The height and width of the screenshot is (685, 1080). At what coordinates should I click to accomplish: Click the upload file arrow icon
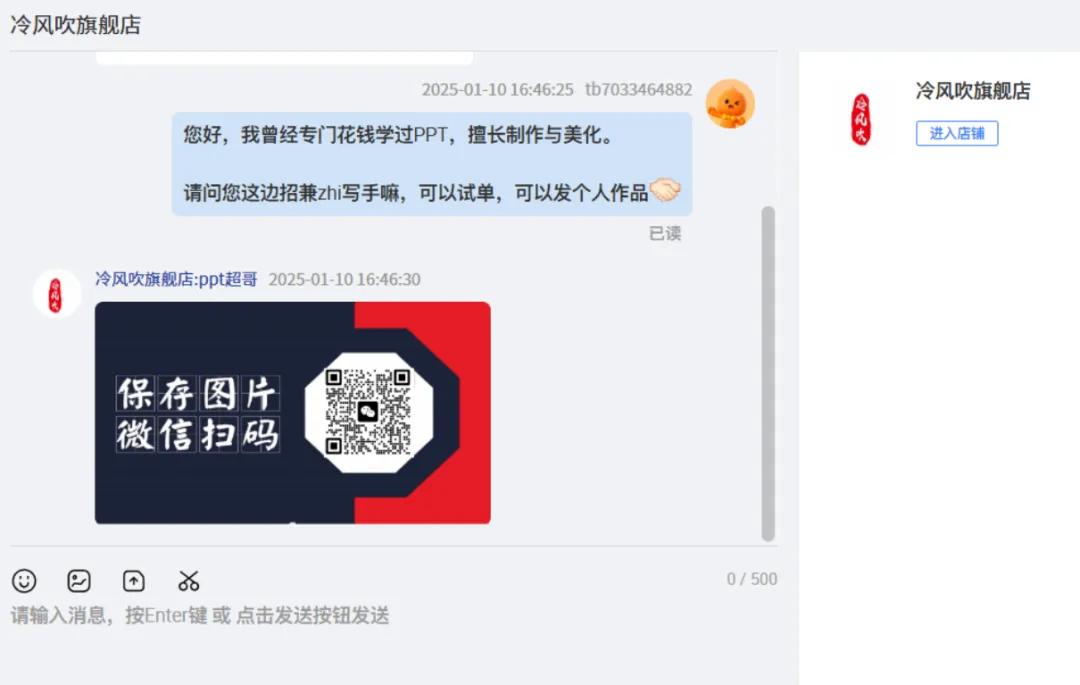click(x=134, y=581)
